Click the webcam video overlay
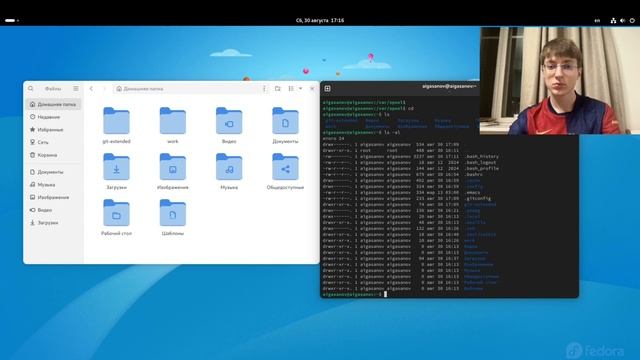This screenshot has height=360, width=640. [560, 81]
